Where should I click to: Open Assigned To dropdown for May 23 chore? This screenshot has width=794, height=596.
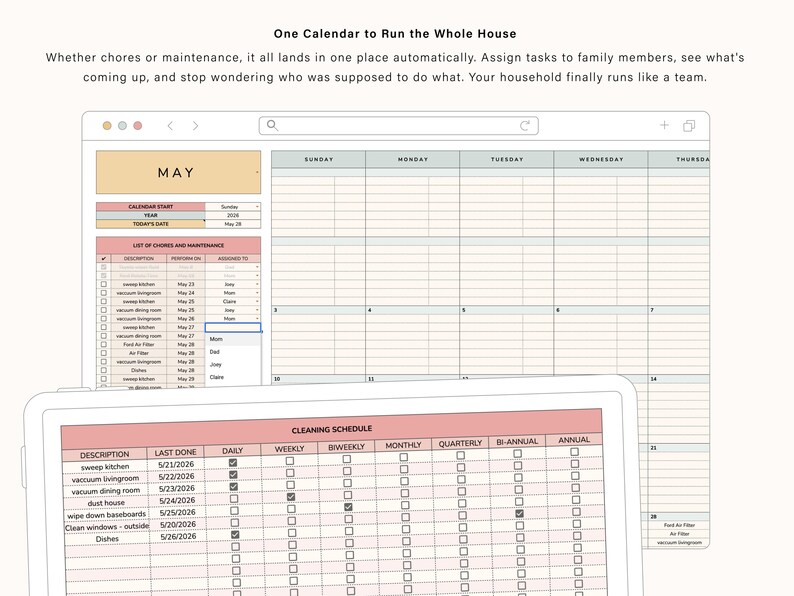[x=257, y=284]
